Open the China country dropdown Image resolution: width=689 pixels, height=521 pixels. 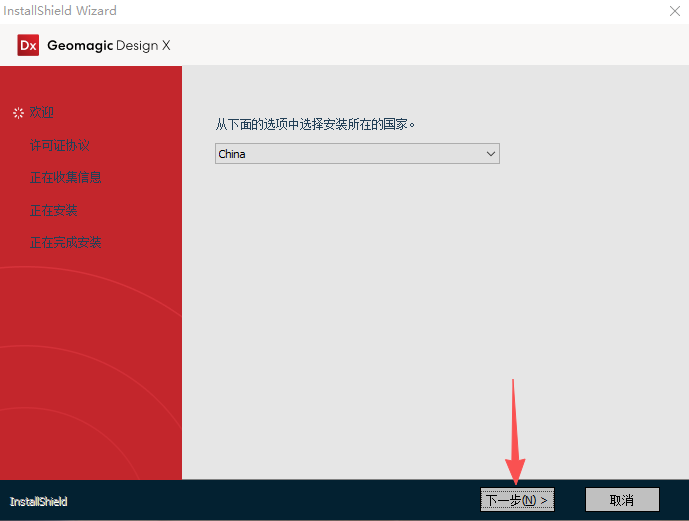click(357, 154)
